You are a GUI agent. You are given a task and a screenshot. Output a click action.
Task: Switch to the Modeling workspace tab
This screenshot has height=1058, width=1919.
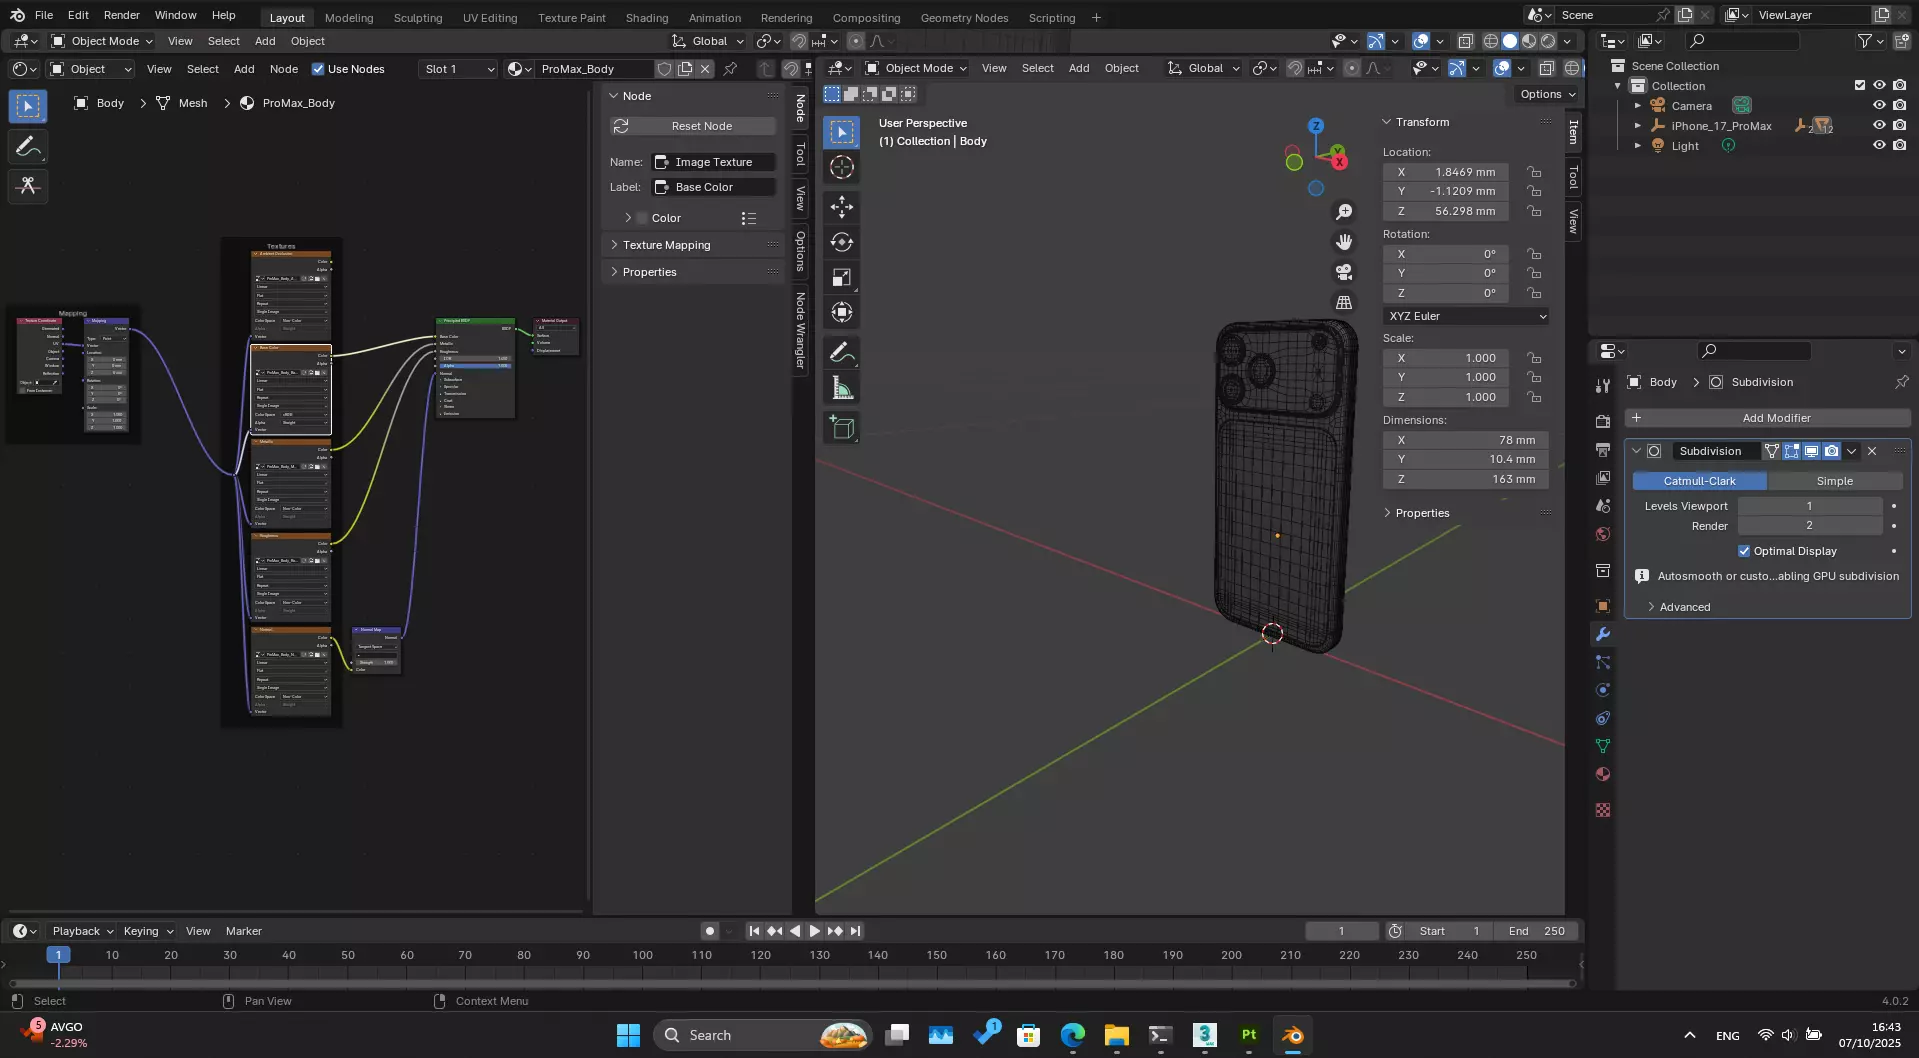349,17
